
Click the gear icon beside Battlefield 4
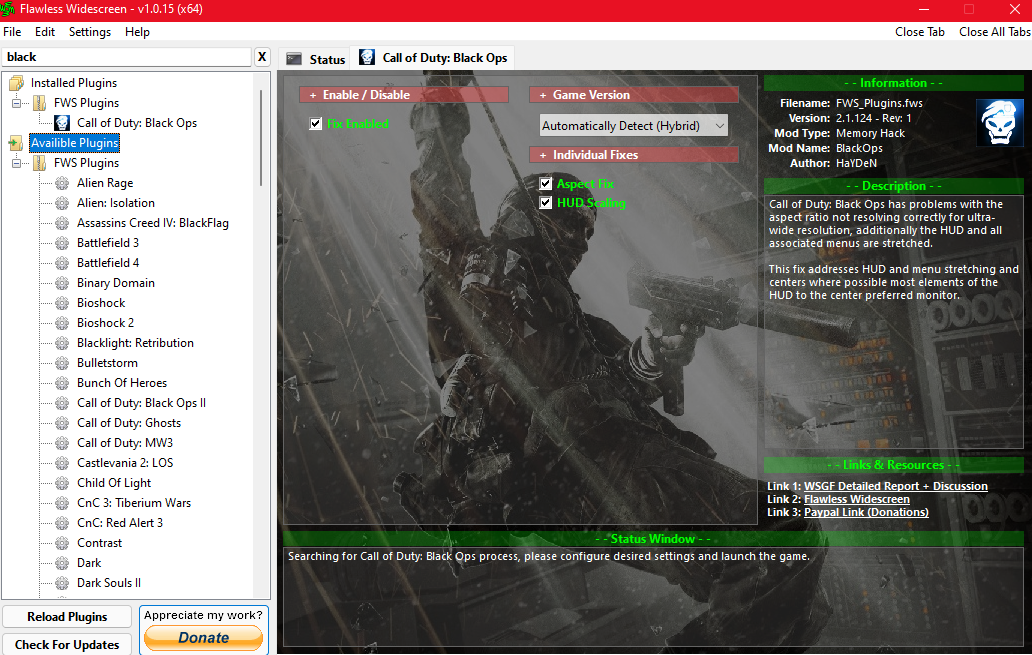tap(63, 263)
